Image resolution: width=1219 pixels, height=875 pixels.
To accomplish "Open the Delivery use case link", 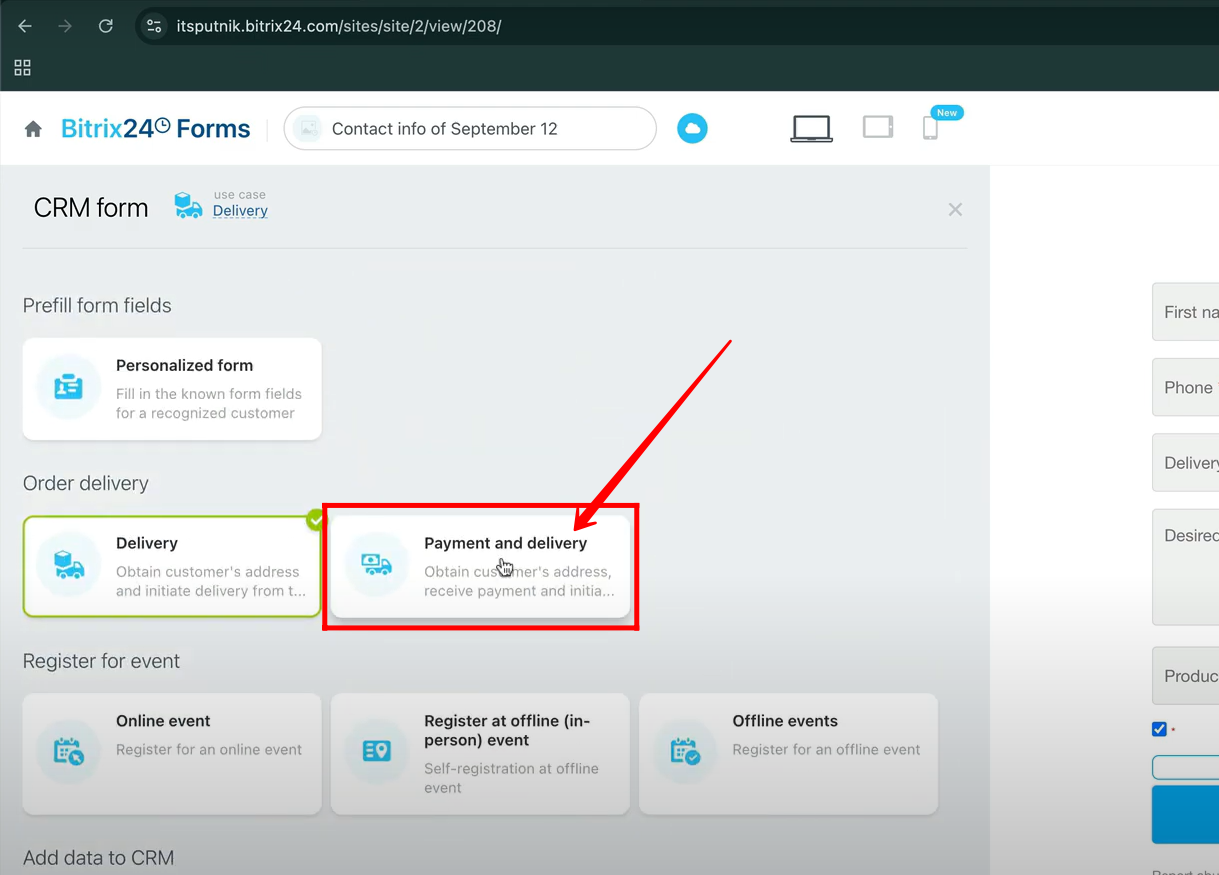I will pos(240,211).
